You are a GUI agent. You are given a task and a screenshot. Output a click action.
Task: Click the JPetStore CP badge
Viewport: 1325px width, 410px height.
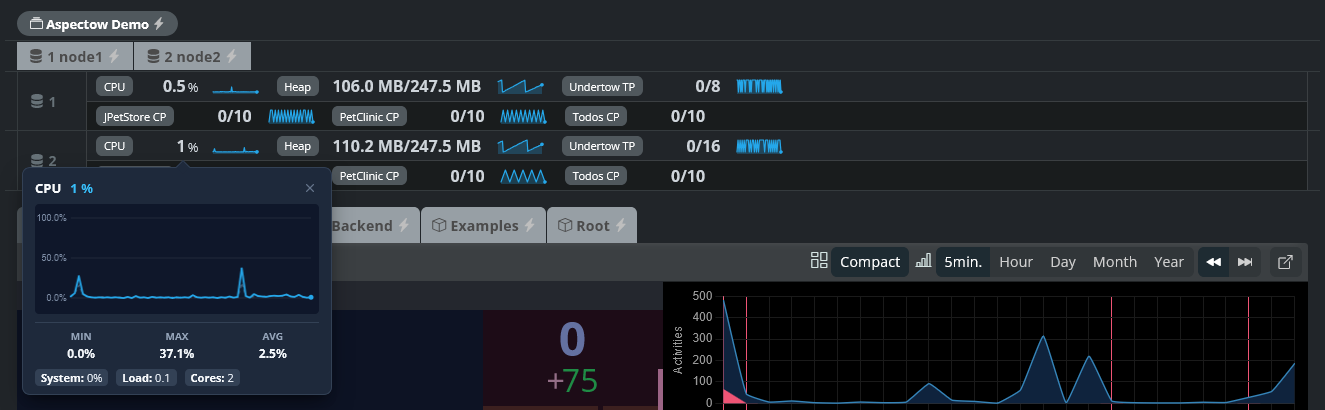pos(135,117)
